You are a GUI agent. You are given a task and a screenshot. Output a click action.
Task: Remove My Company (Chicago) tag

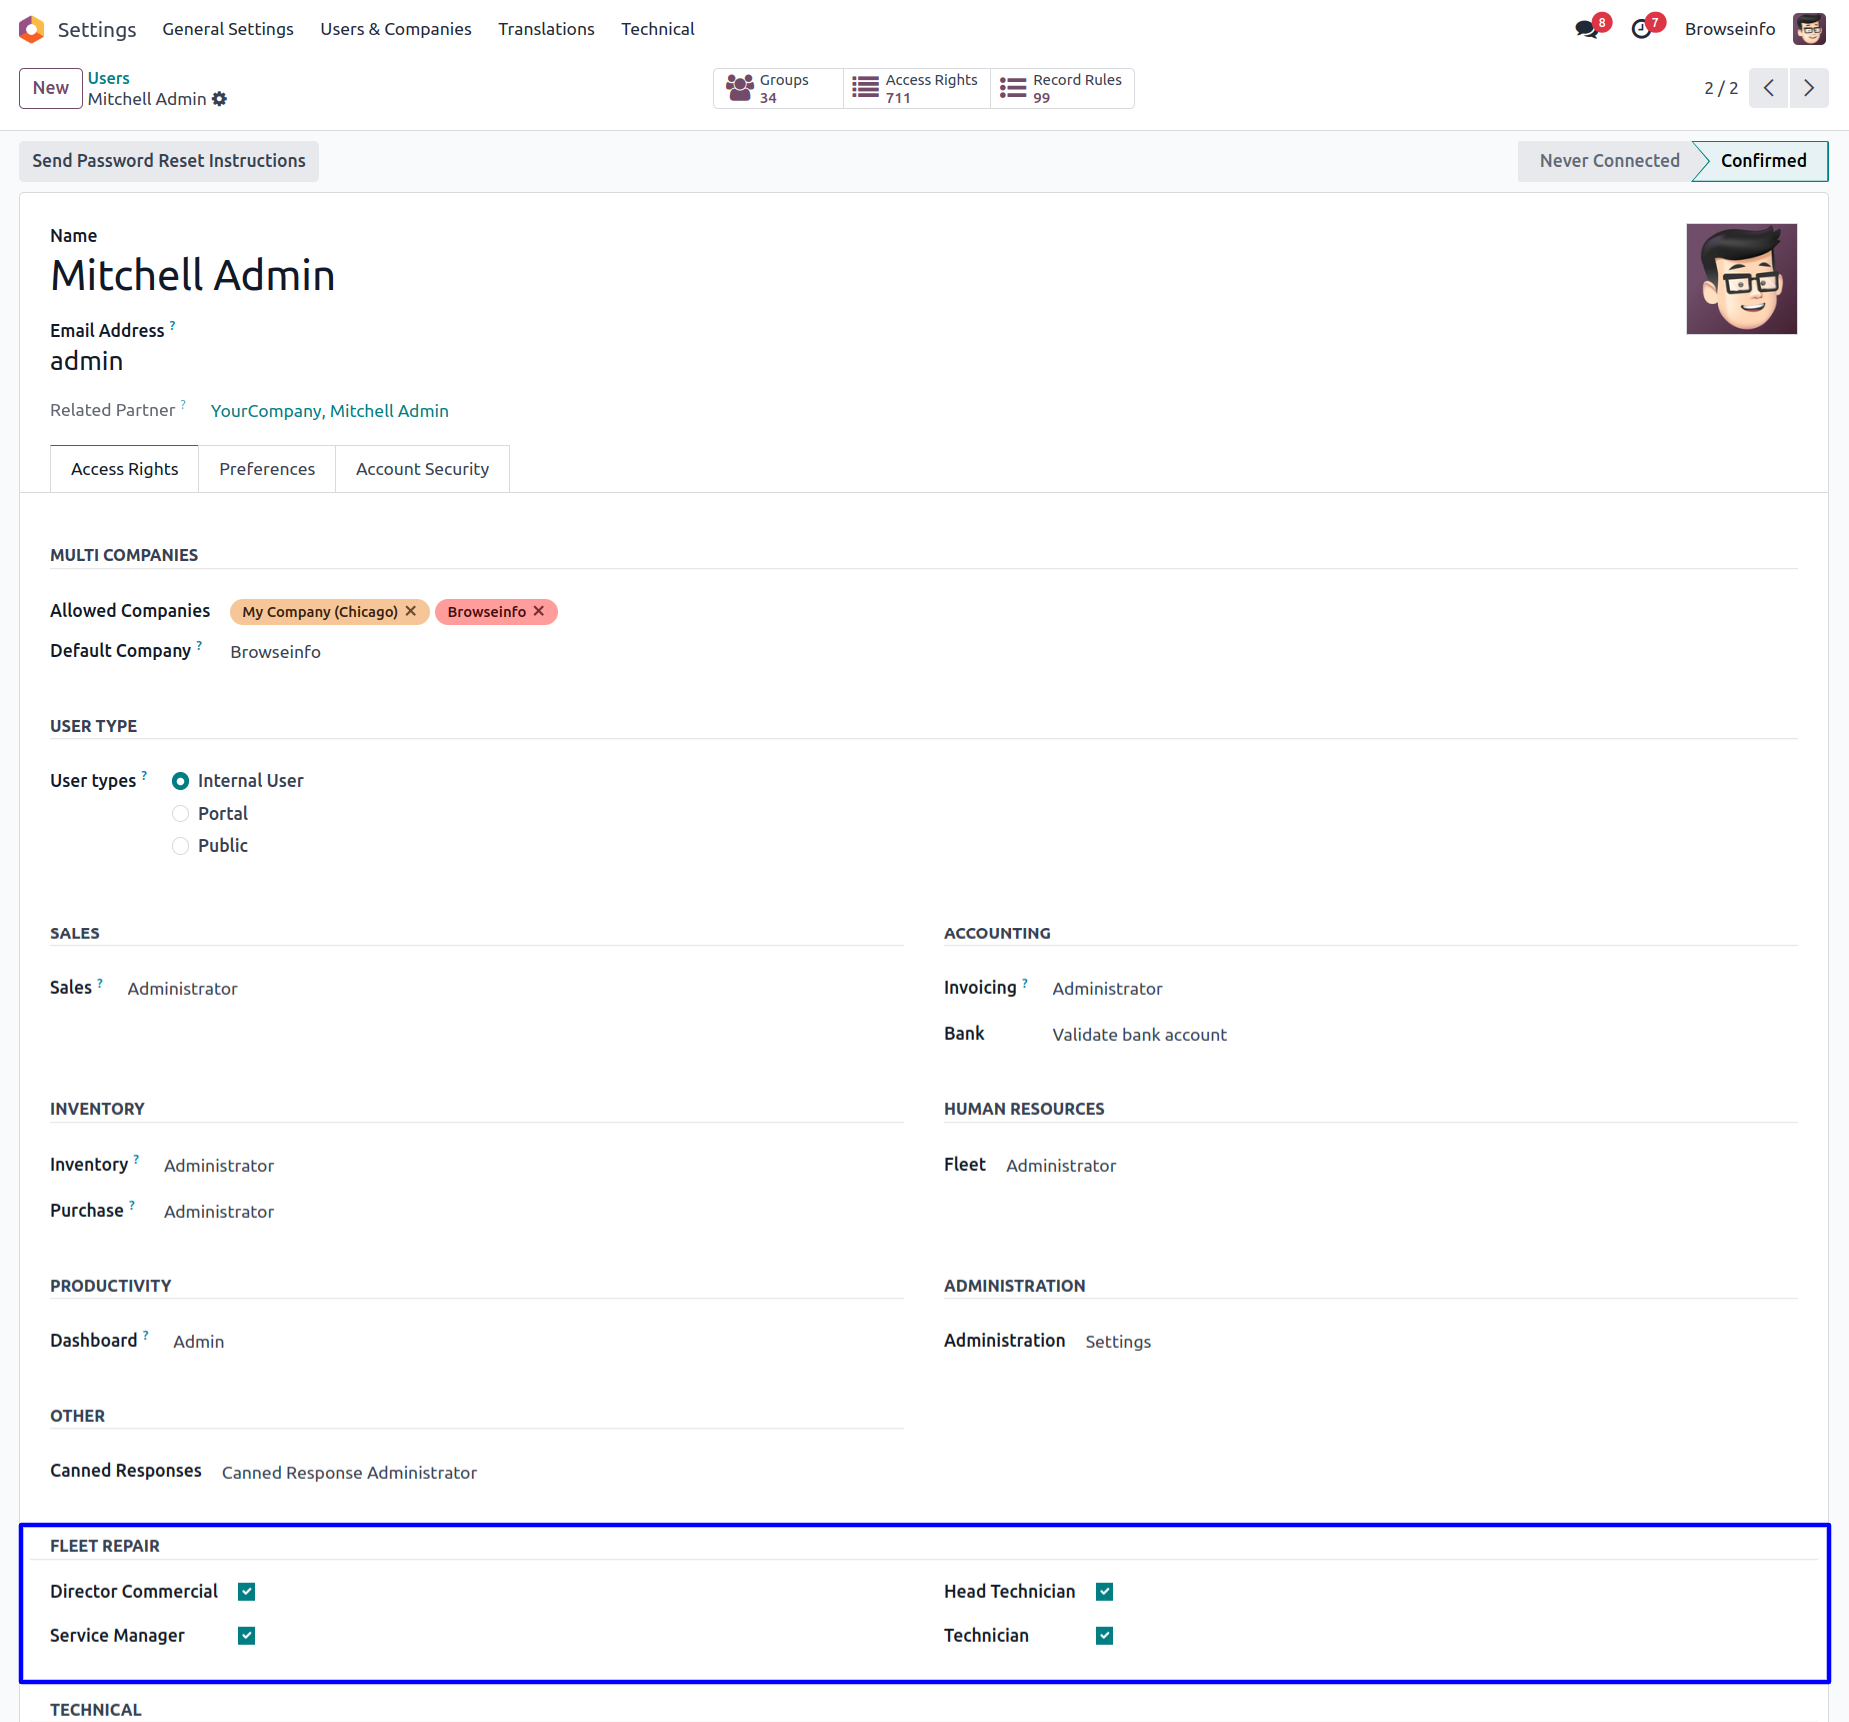(411, 611)
